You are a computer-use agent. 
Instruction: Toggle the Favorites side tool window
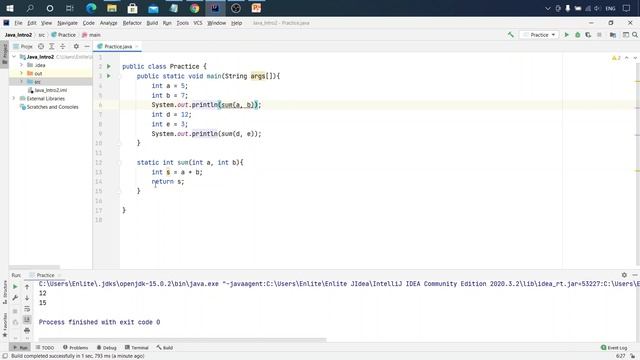point(4,325)
